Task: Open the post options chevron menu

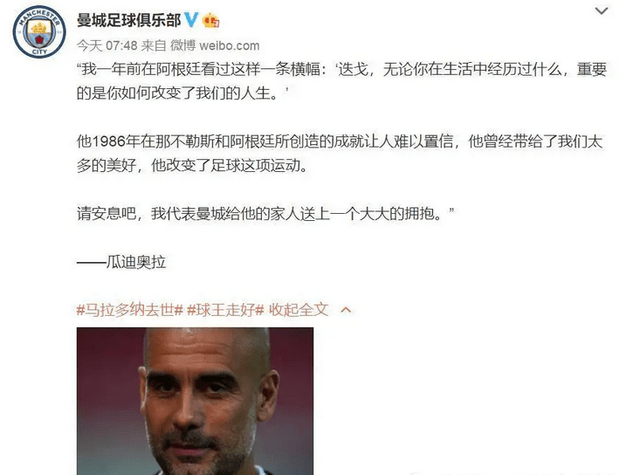Action: 601,11
